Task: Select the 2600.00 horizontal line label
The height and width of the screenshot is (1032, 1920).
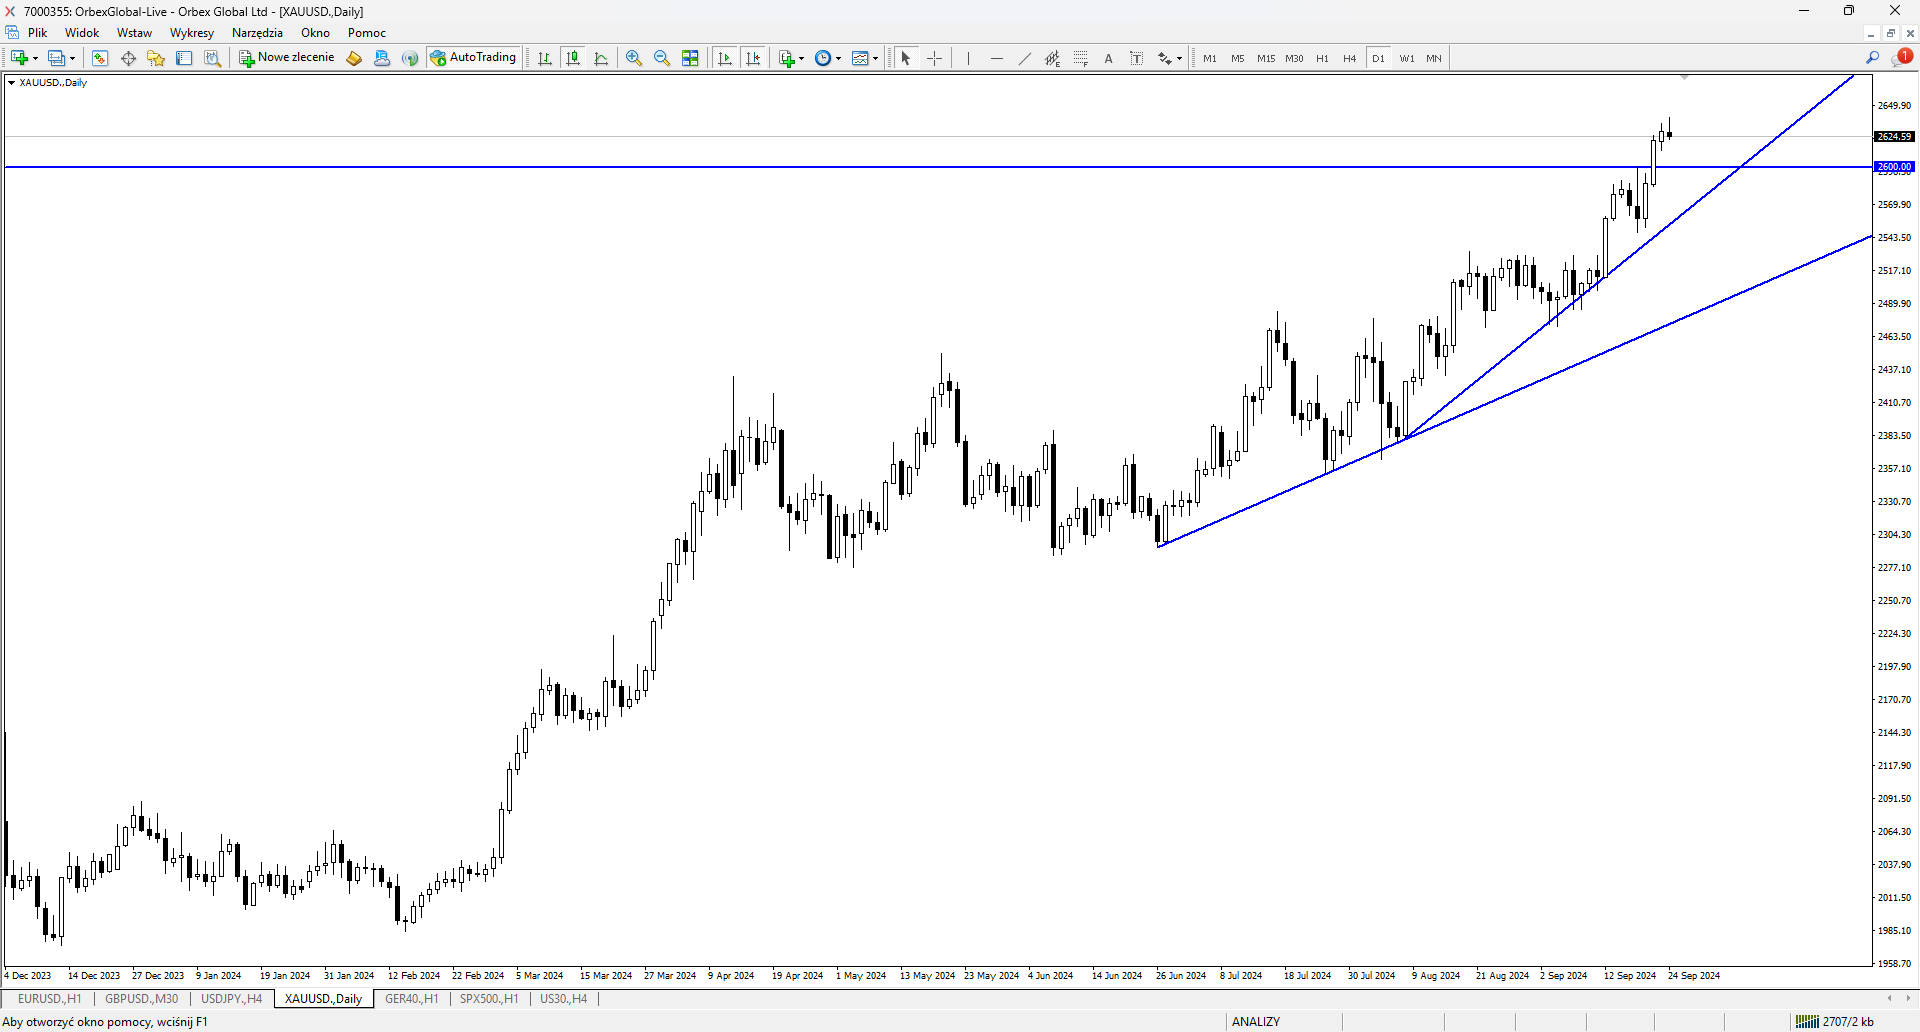Action: tap(1894, 167)
